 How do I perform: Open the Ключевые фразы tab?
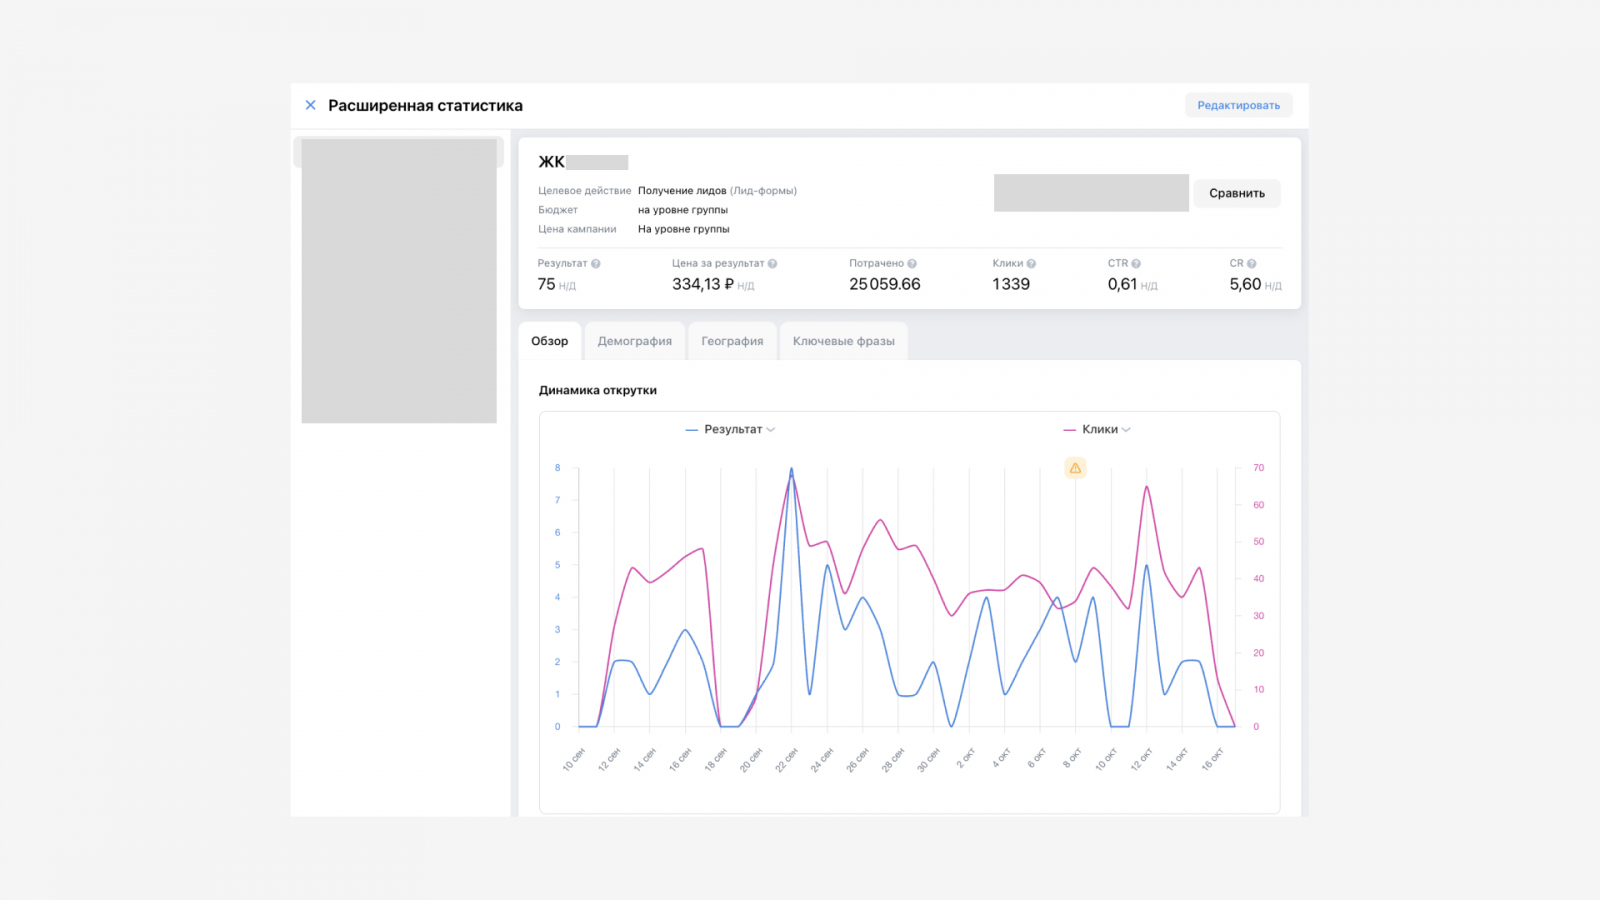pyautogui.click(x=843, y=341)
